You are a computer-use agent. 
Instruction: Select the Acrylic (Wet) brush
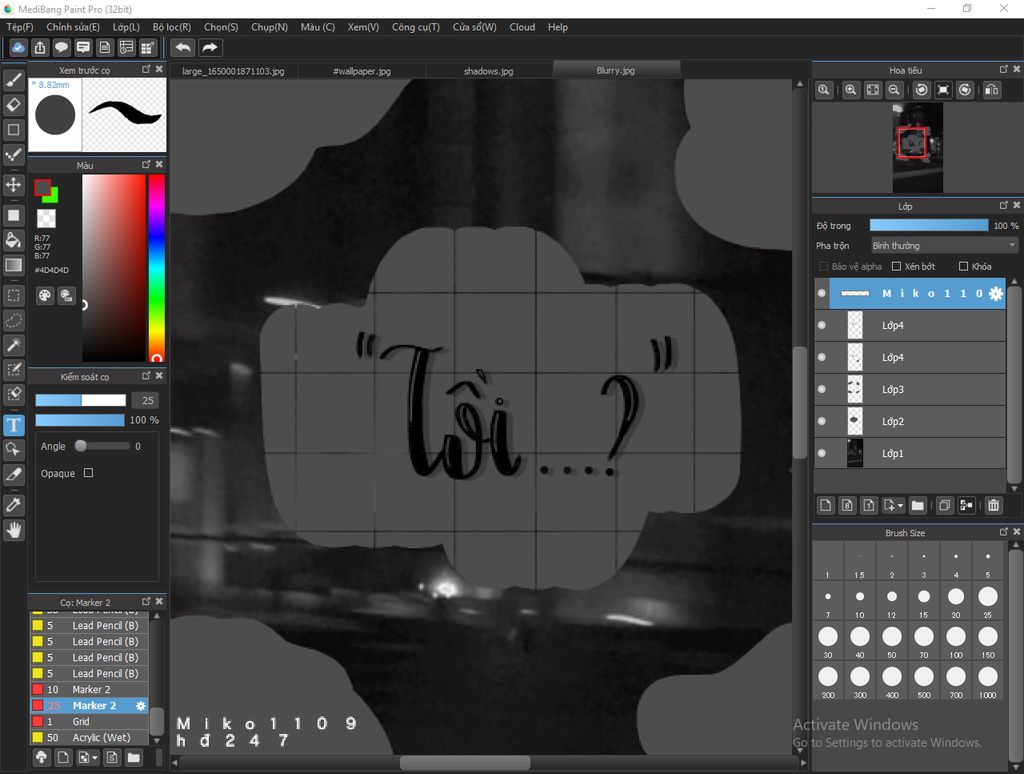click(x=90, y=737)
